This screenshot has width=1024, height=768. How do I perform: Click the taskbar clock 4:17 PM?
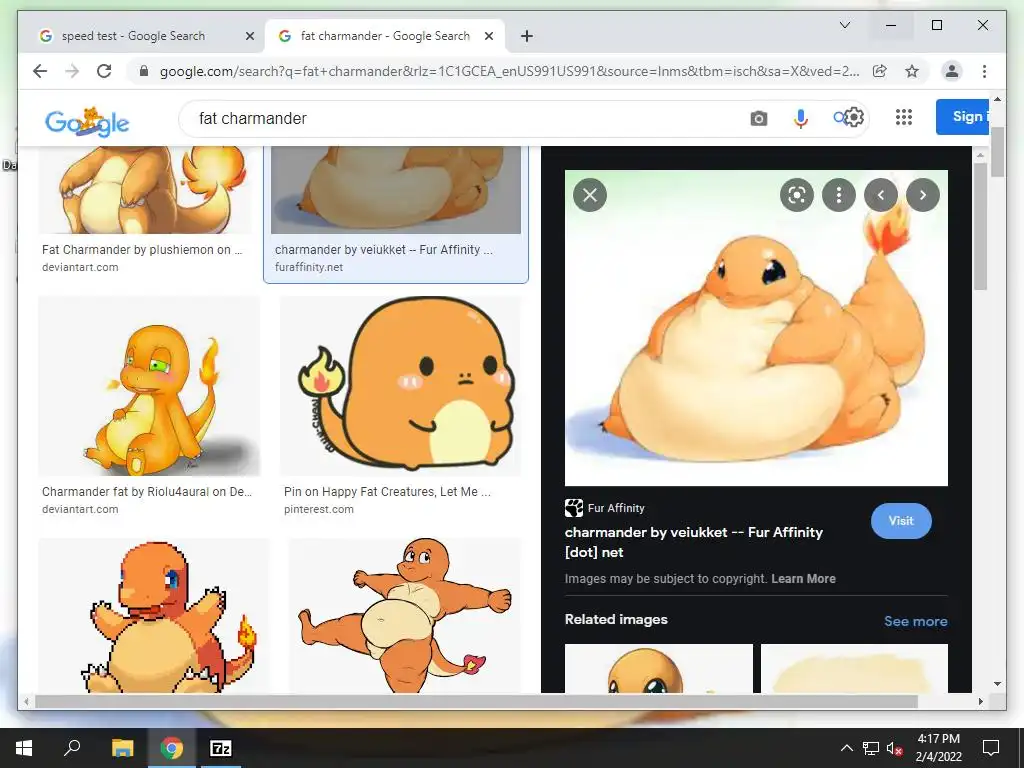[x=938, y=739]
